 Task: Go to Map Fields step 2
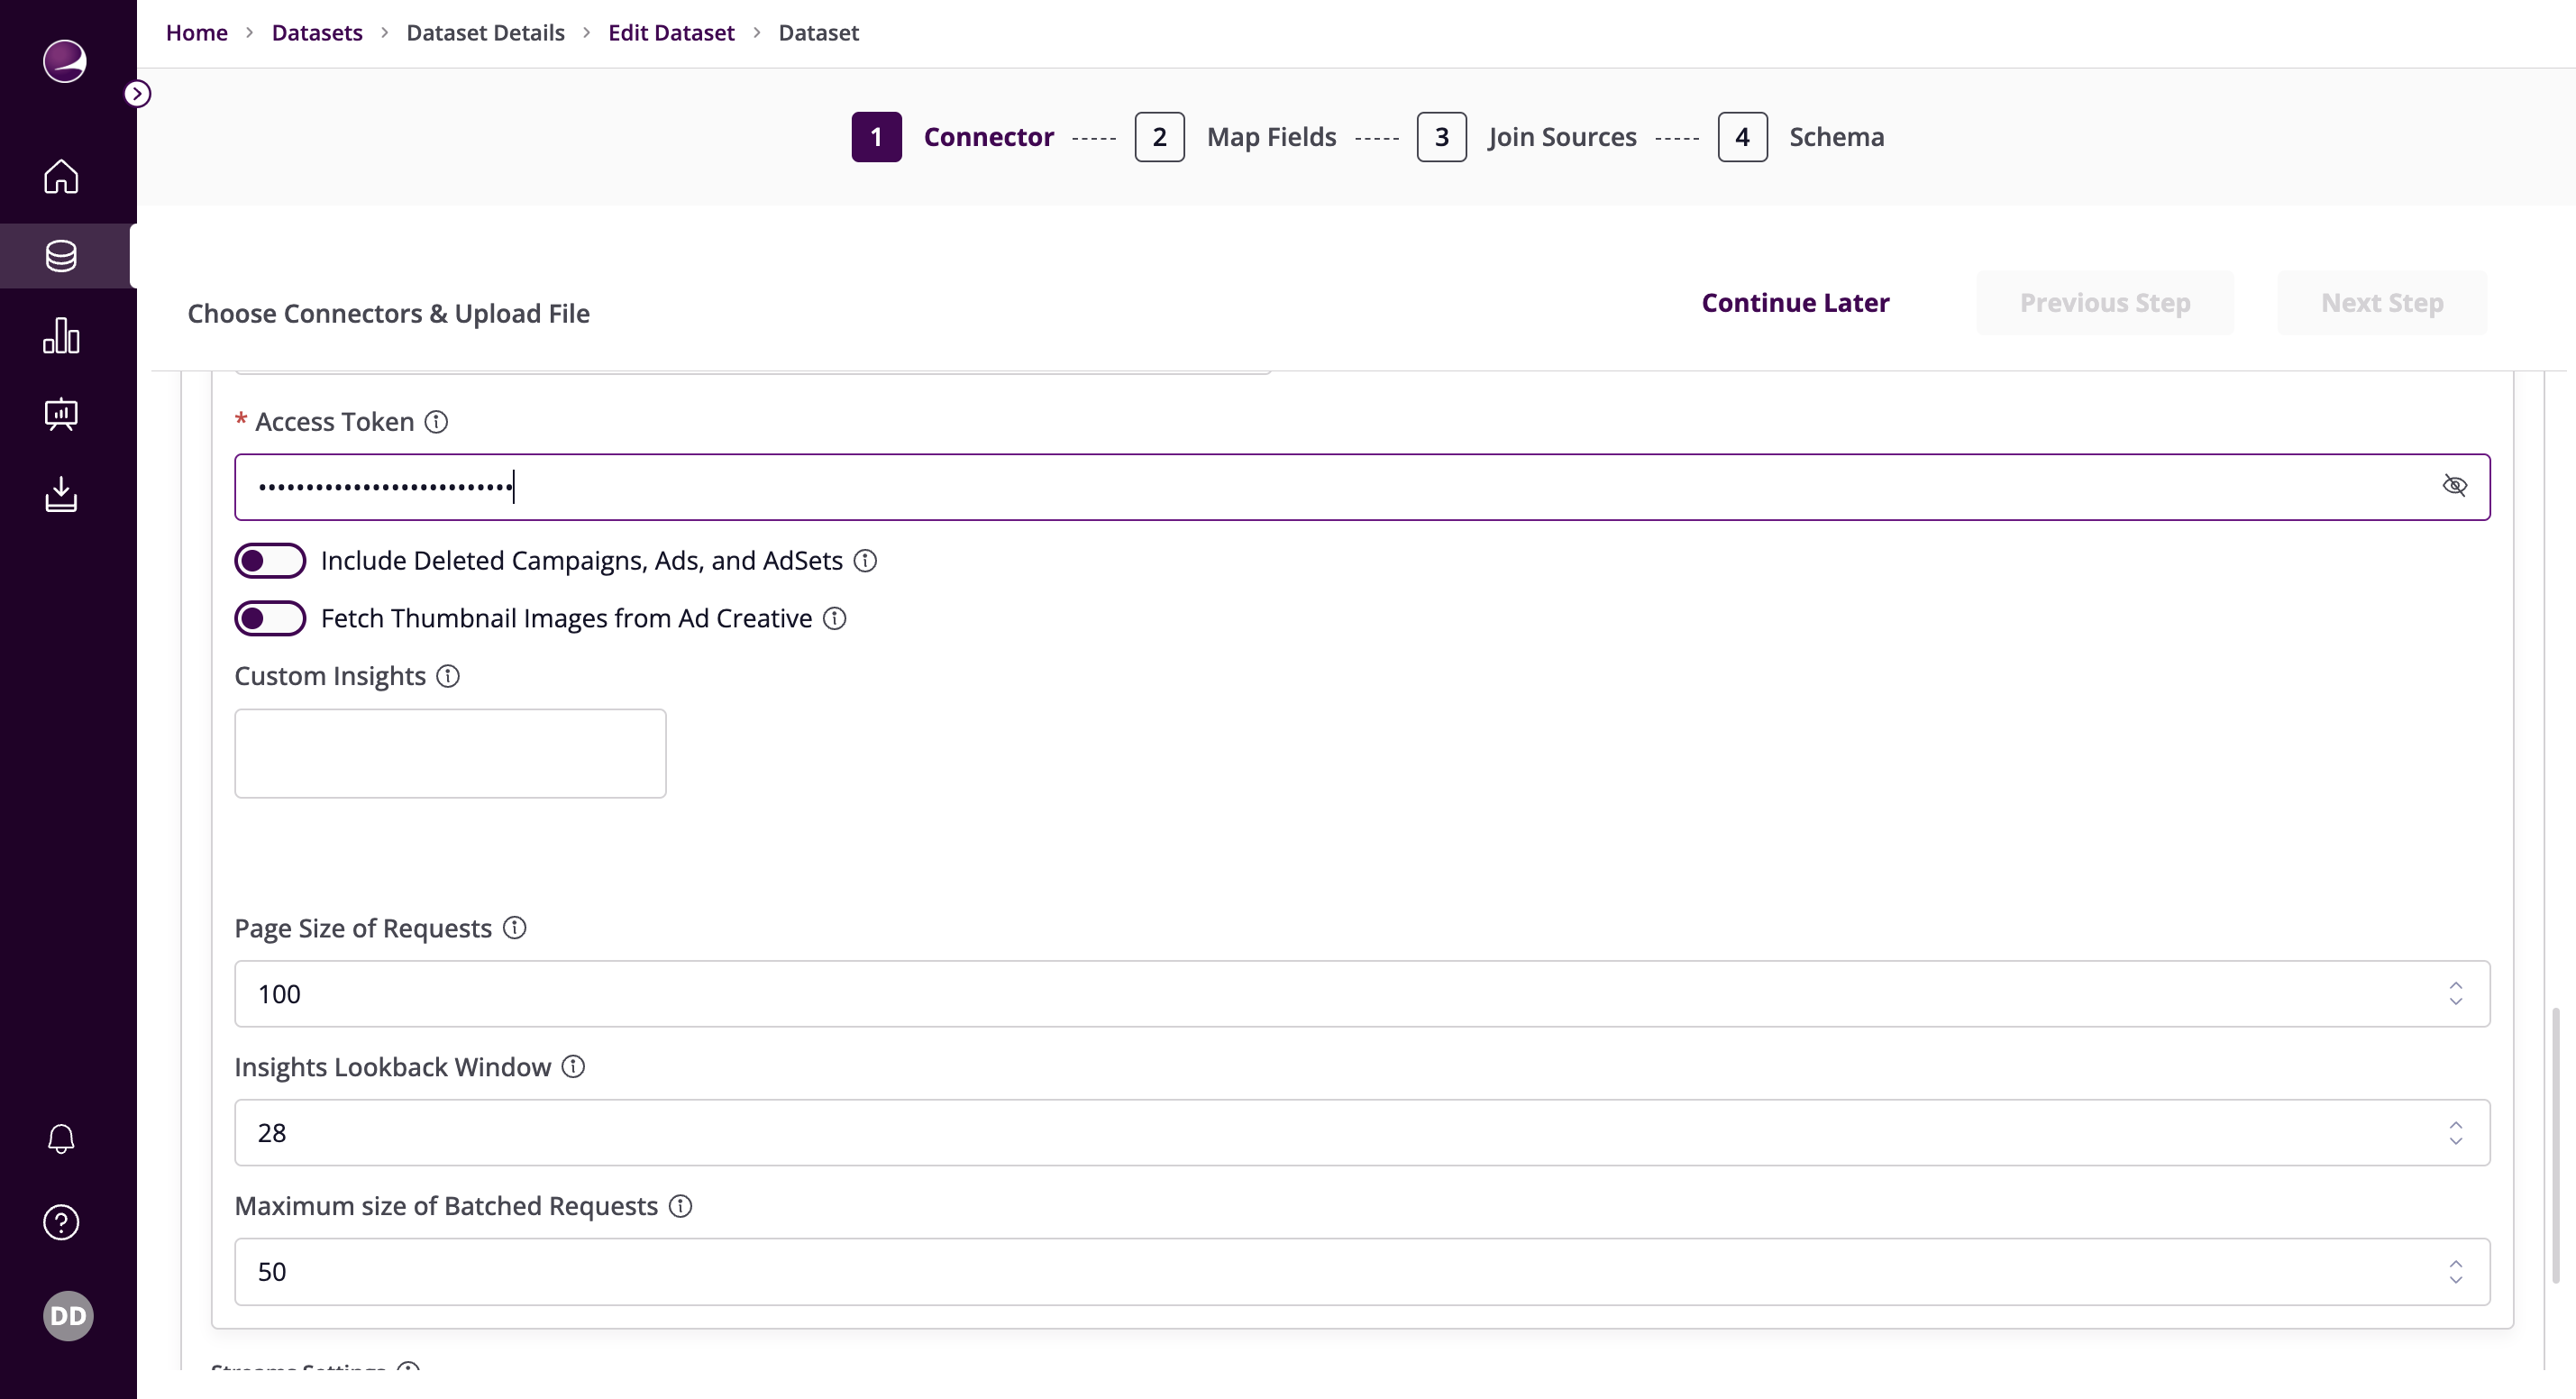(1159, 137)
